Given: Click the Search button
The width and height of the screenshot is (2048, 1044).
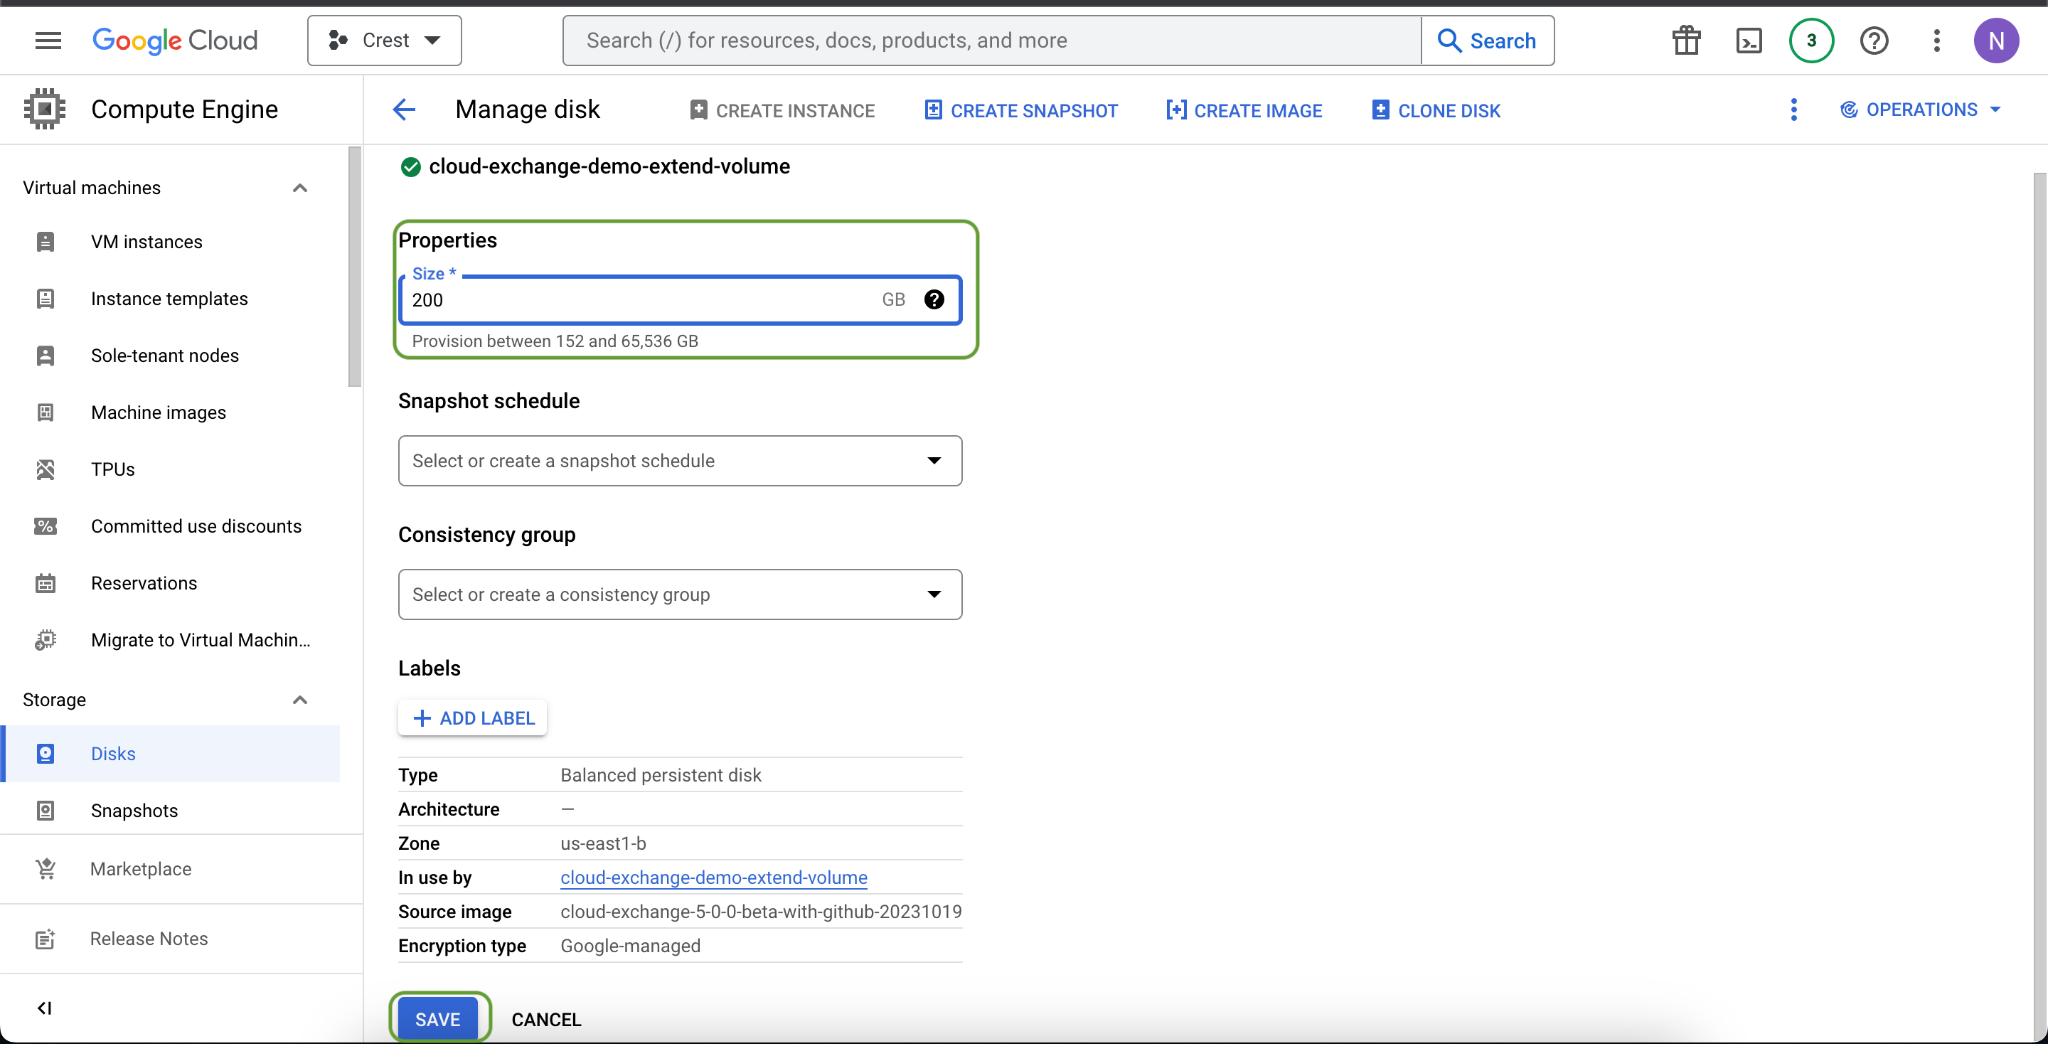Looking at the screenshot, I should [1487, 40].
